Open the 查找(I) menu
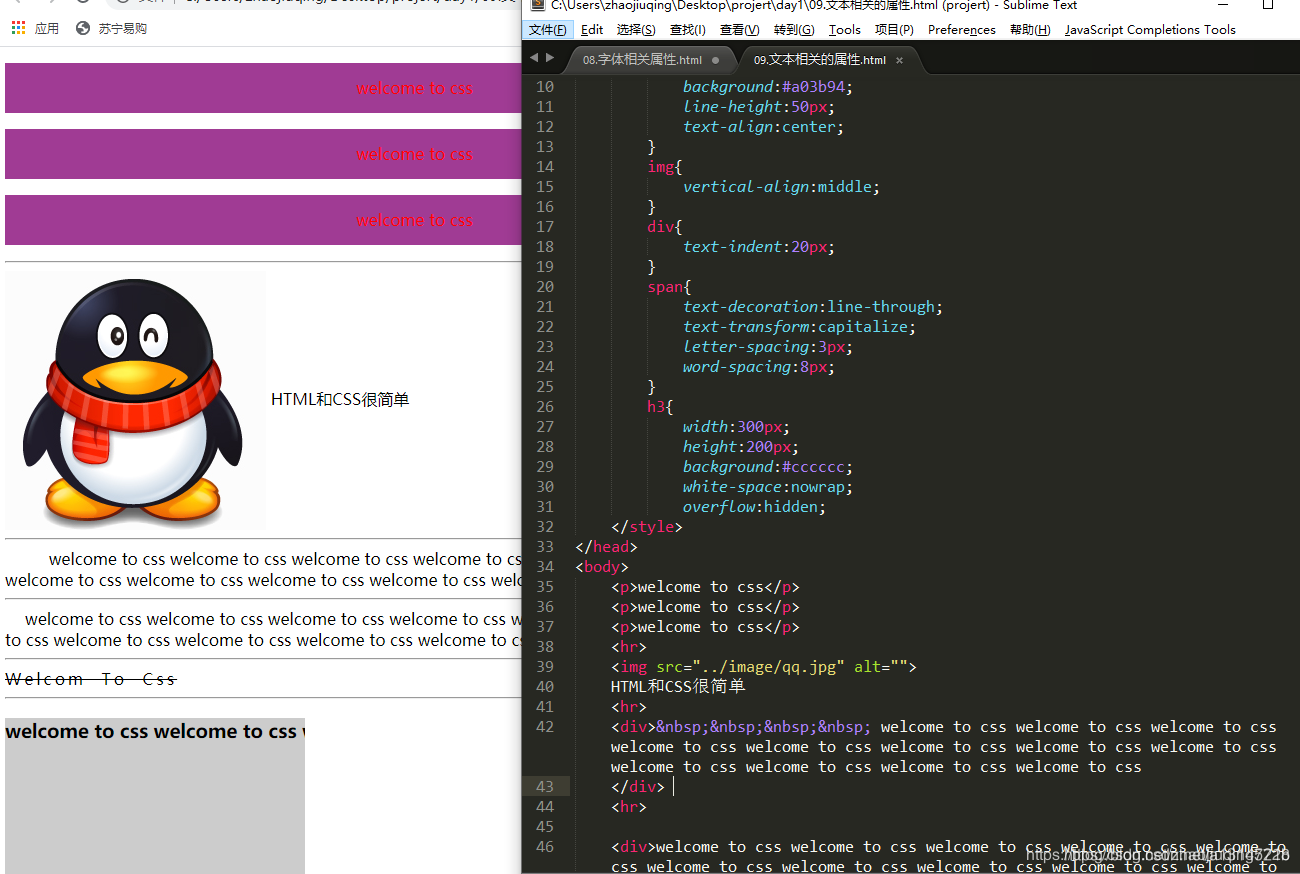This screenshot has width=1300, height=874. click(687, 30)
